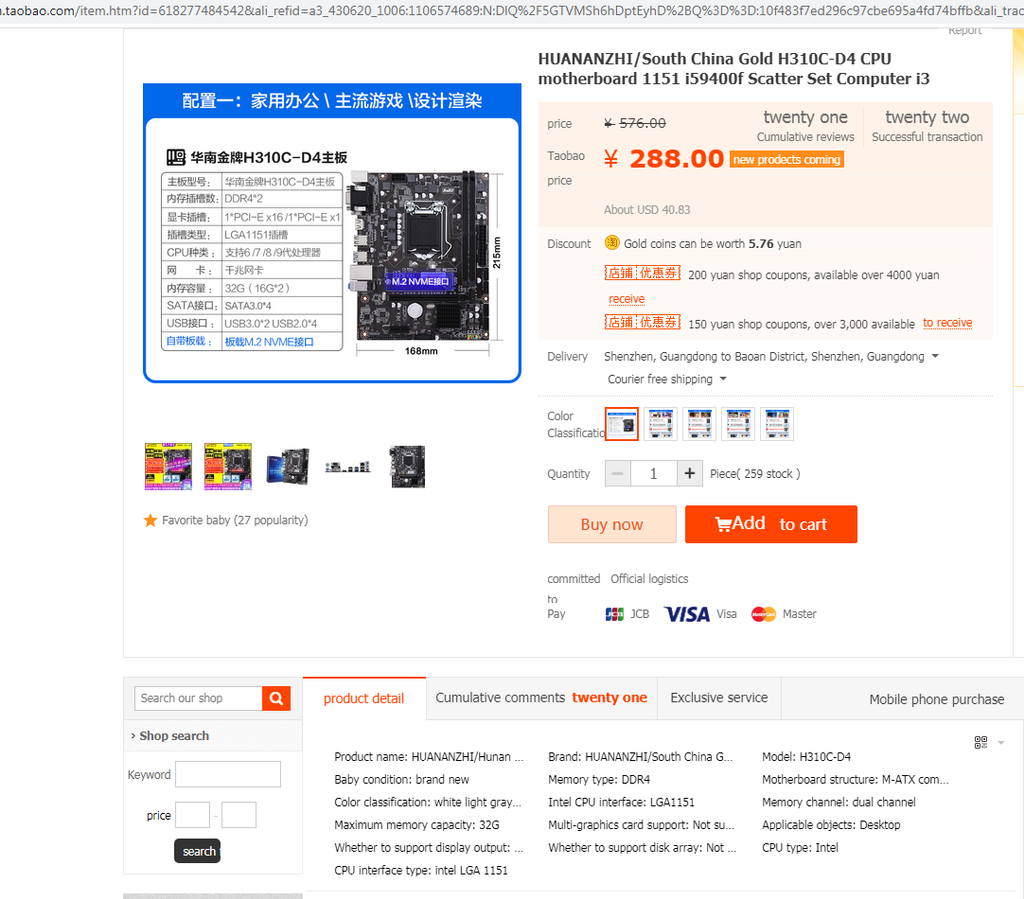Select the first color classification swatch
Image resolution: width=1024 pixels, height=899 pixels.
click(622, 424)
